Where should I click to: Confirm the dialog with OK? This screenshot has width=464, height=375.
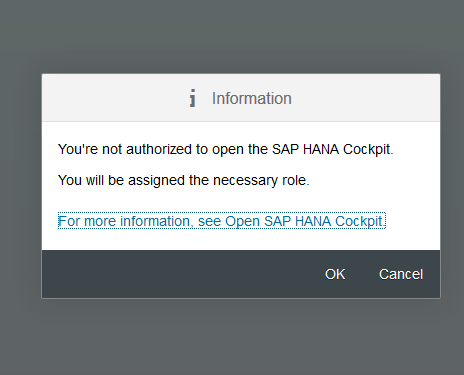point(335,274)
